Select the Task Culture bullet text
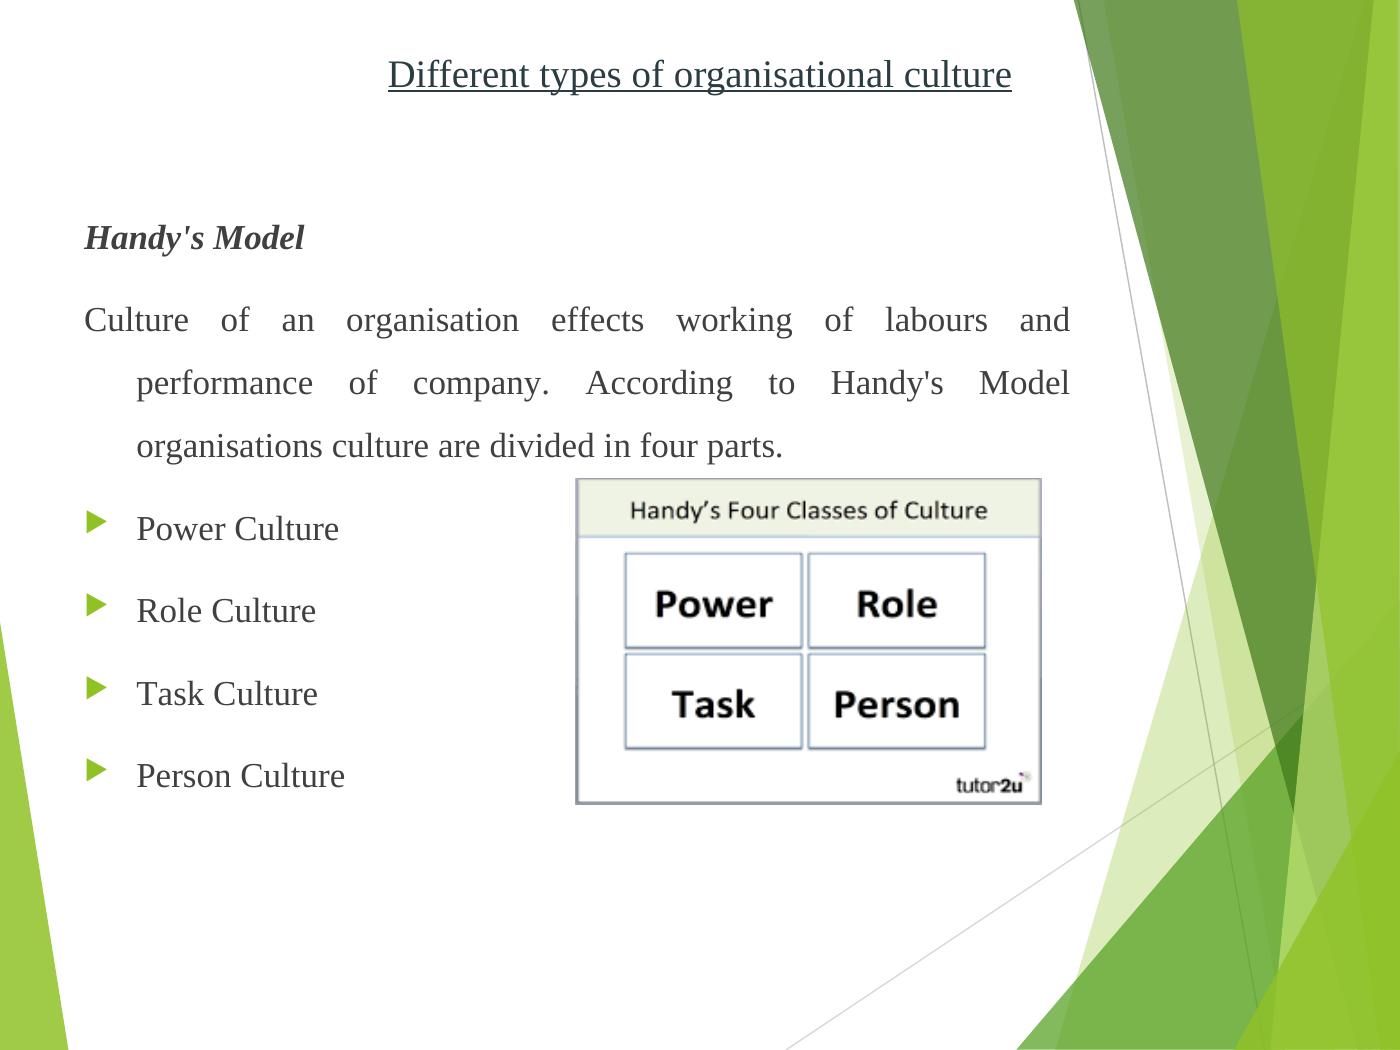This screenshot has width=1400, height=1050. (227, 694)
